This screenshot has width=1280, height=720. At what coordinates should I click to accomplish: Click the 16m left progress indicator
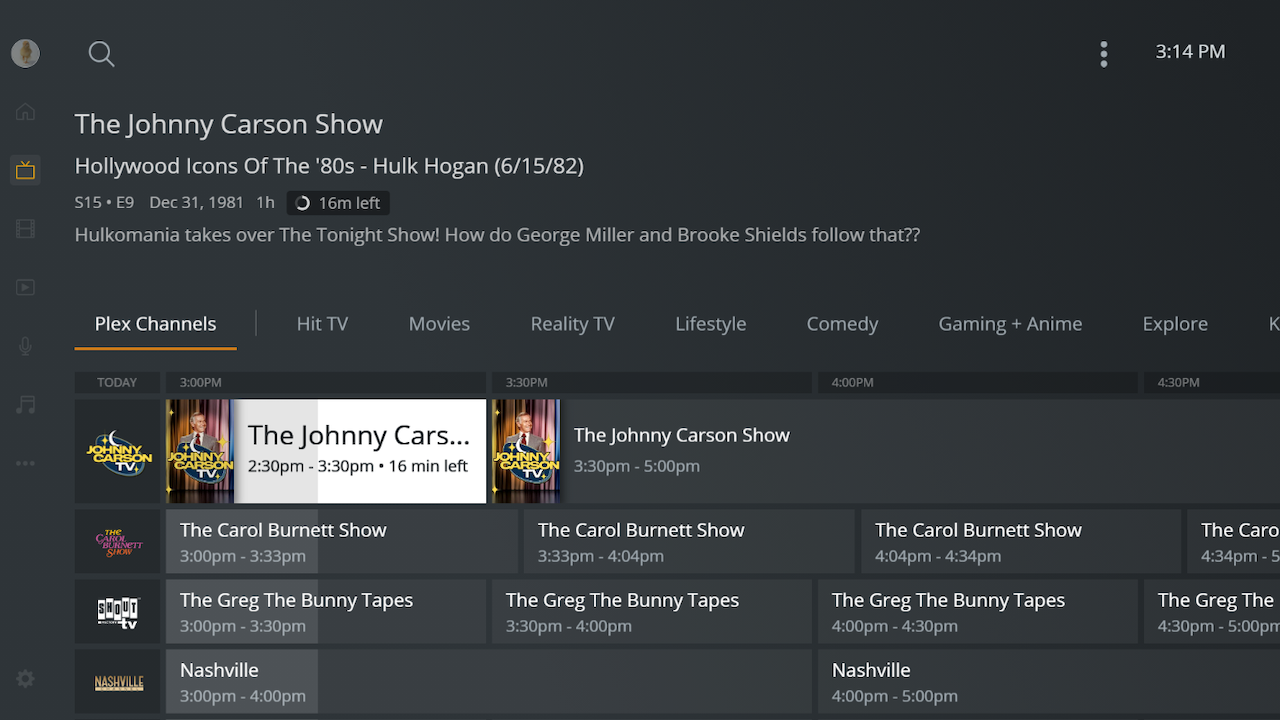tap(338, 202)
